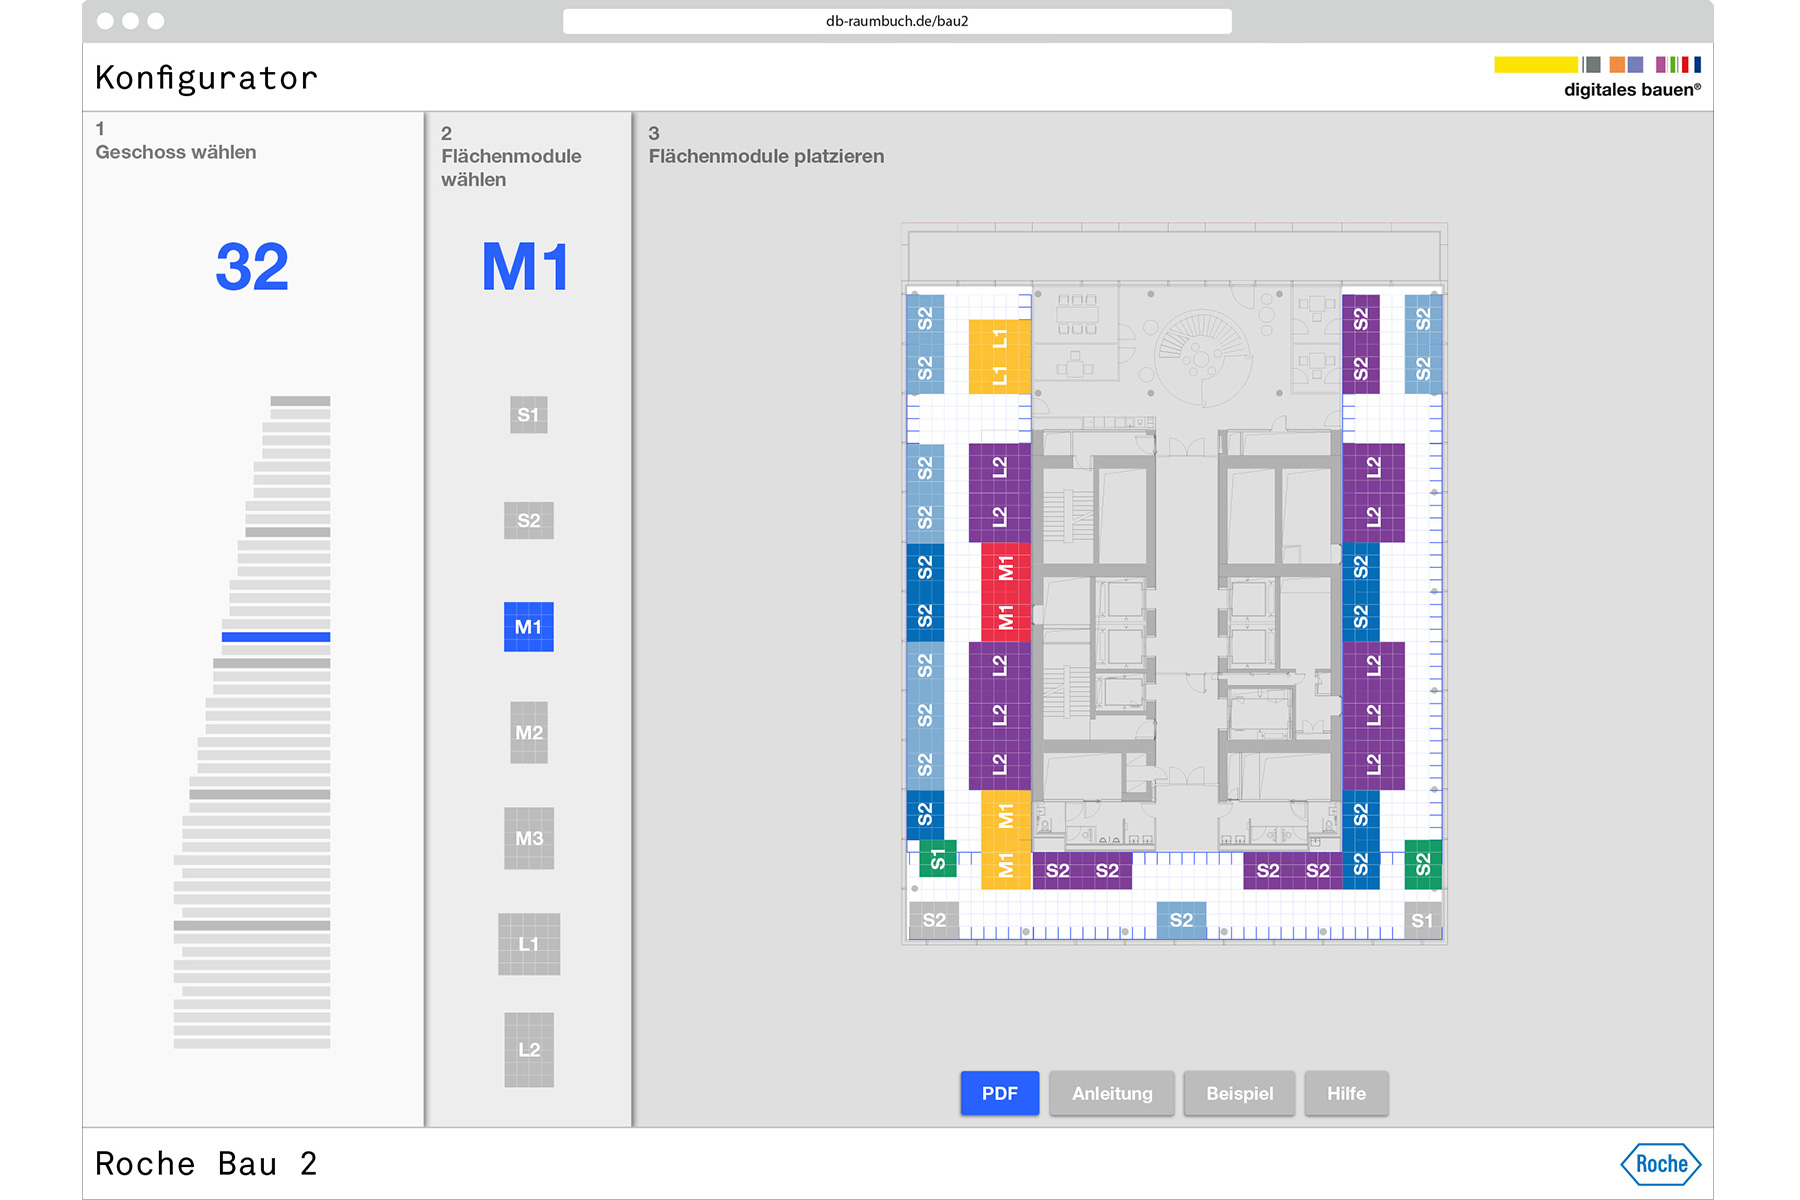Export the floor plan via PDF button
The height and width of the screenshot is (1200, 1800).
pos(999,1093)
